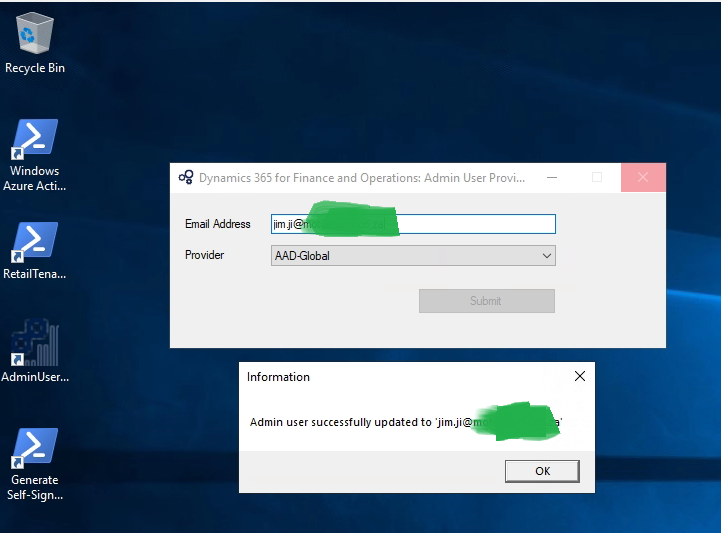Minimize the Admin User Provisioning window
This screenshot has height=536, width=721.
(552, 177)
